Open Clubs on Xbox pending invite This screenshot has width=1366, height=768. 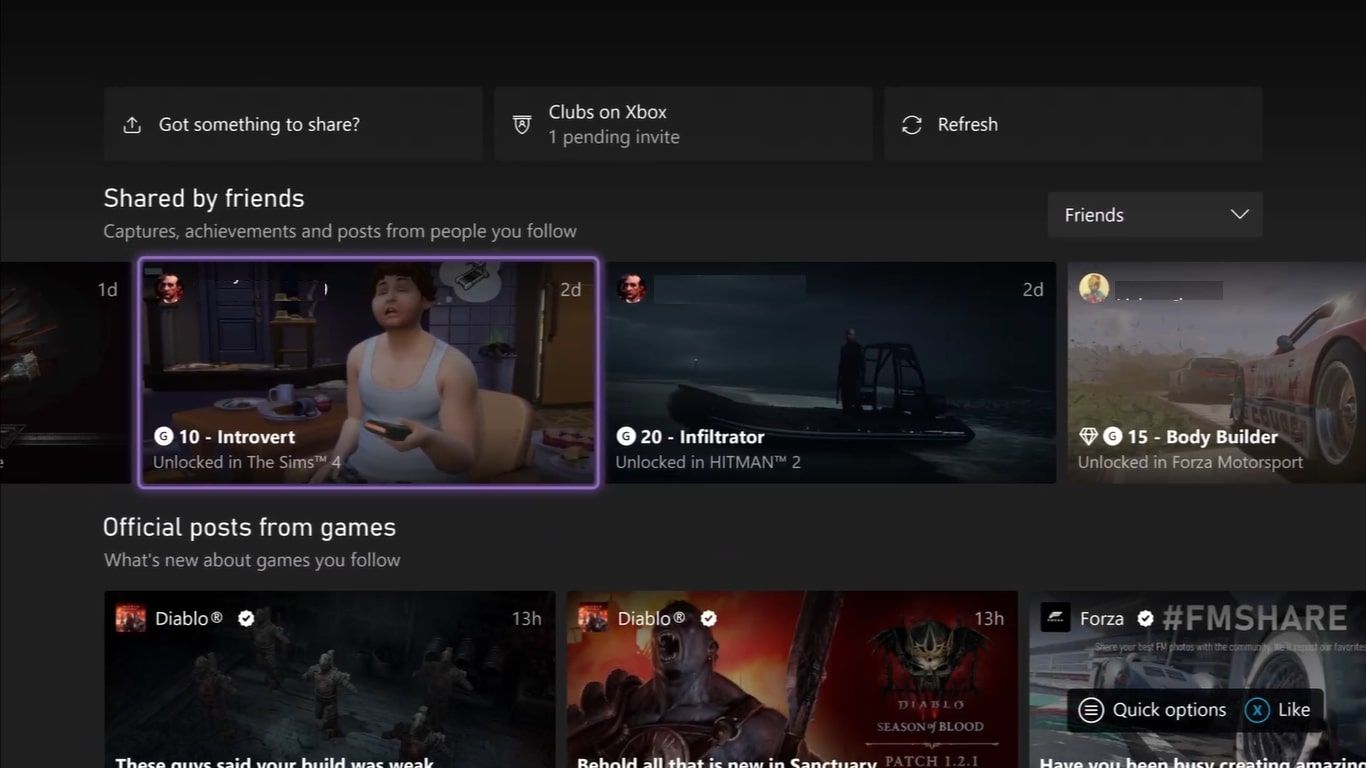(683, 124)
